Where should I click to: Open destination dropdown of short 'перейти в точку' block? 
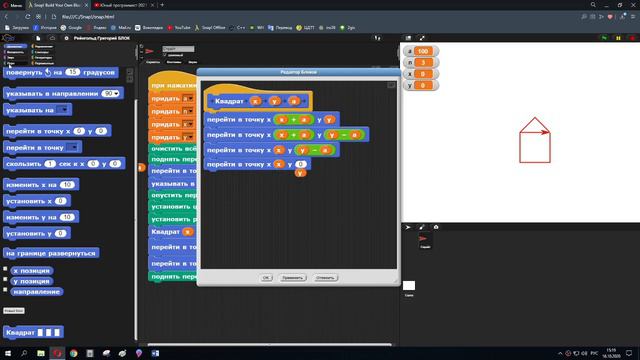73,147
